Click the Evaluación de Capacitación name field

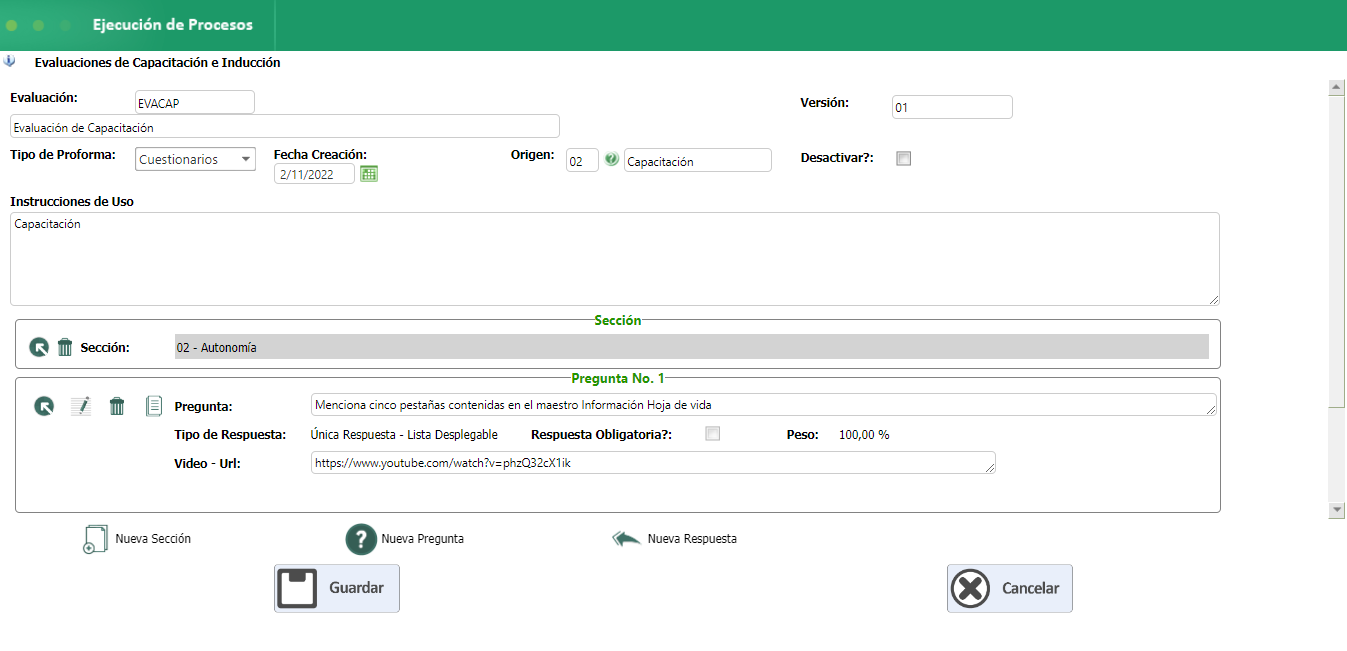pyautogui.click(x=285, y=126)
